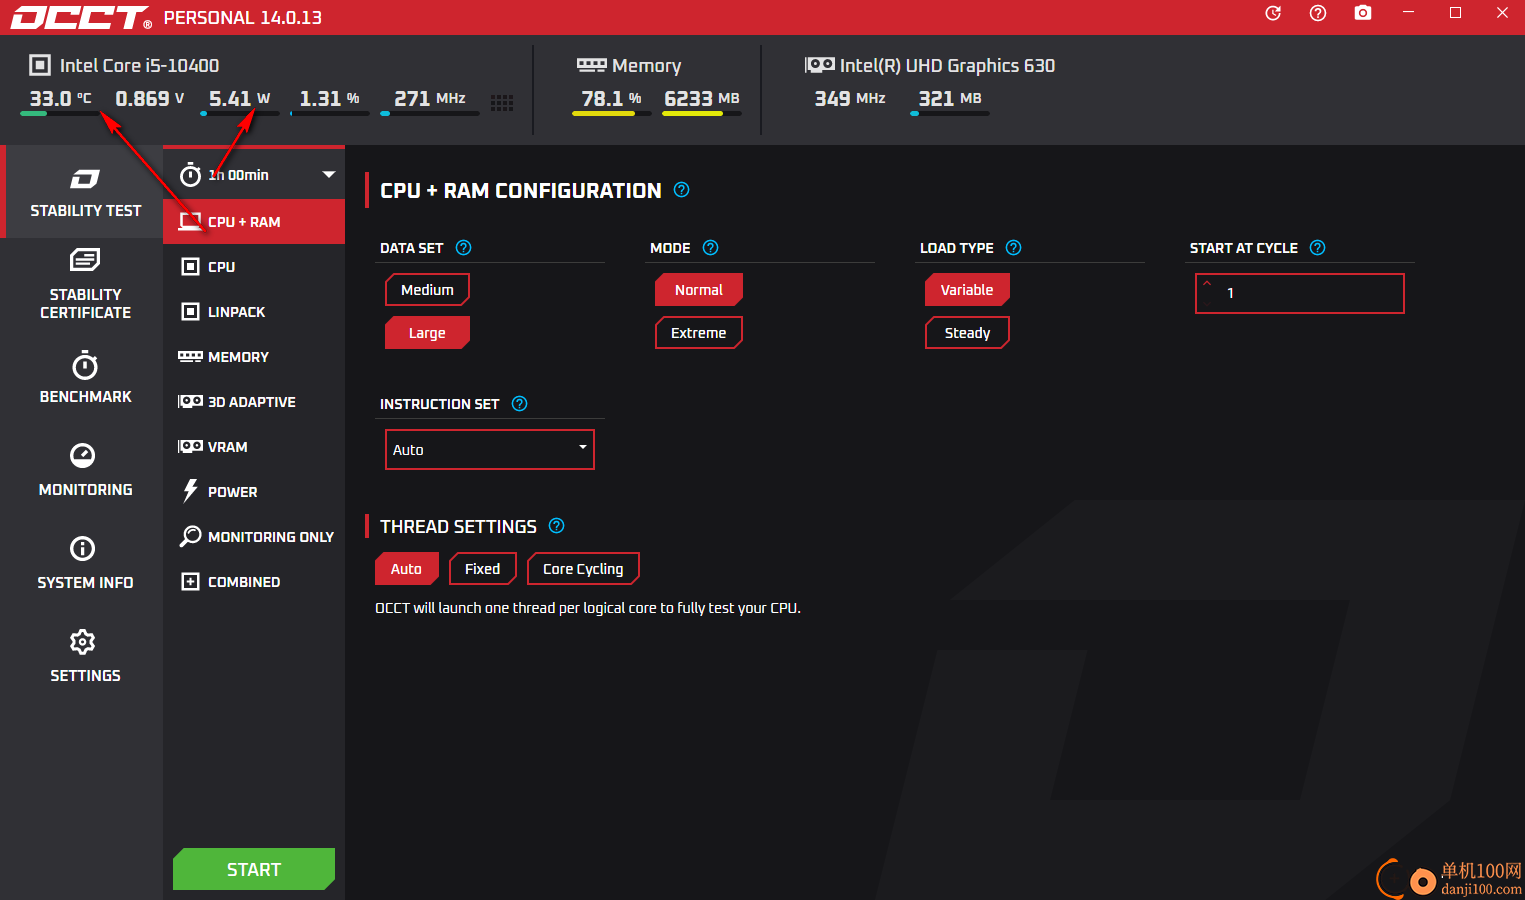Select the Power test
The width and height of the screenshot is (1525, 900).
point(254,492)
